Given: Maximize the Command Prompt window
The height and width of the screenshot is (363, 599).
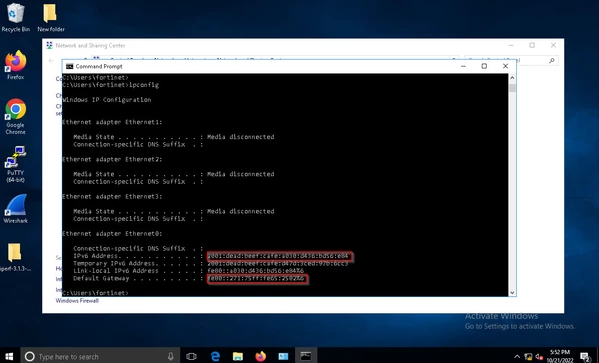Looking at the screenshot, I should 484,66.
